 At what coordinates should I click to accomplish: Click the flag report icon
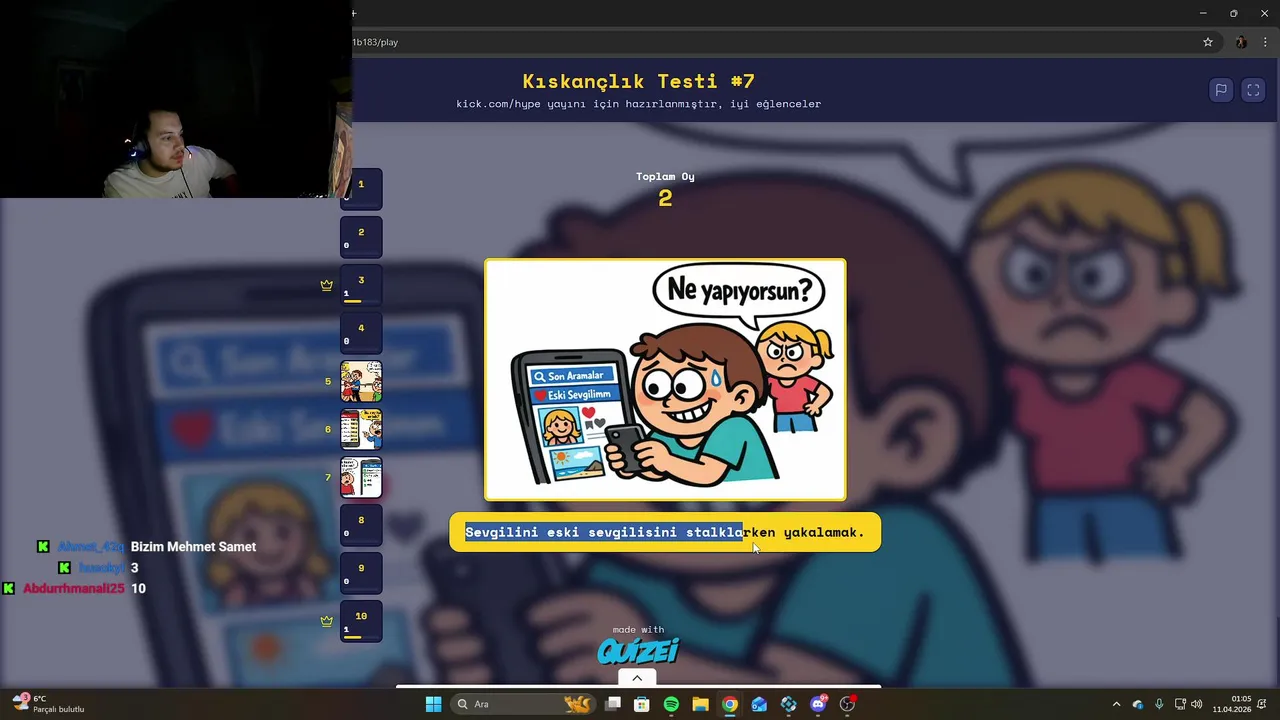pos(1221,90)
